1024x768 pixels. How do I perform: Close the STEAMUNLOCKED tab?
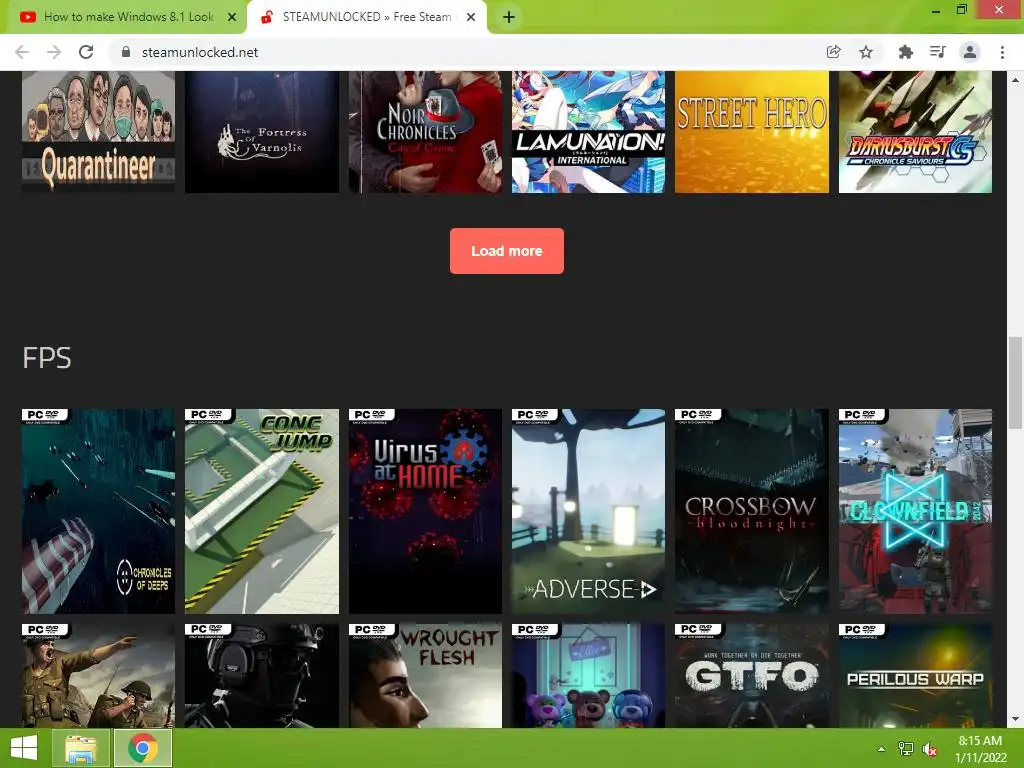tap(471, 17)
